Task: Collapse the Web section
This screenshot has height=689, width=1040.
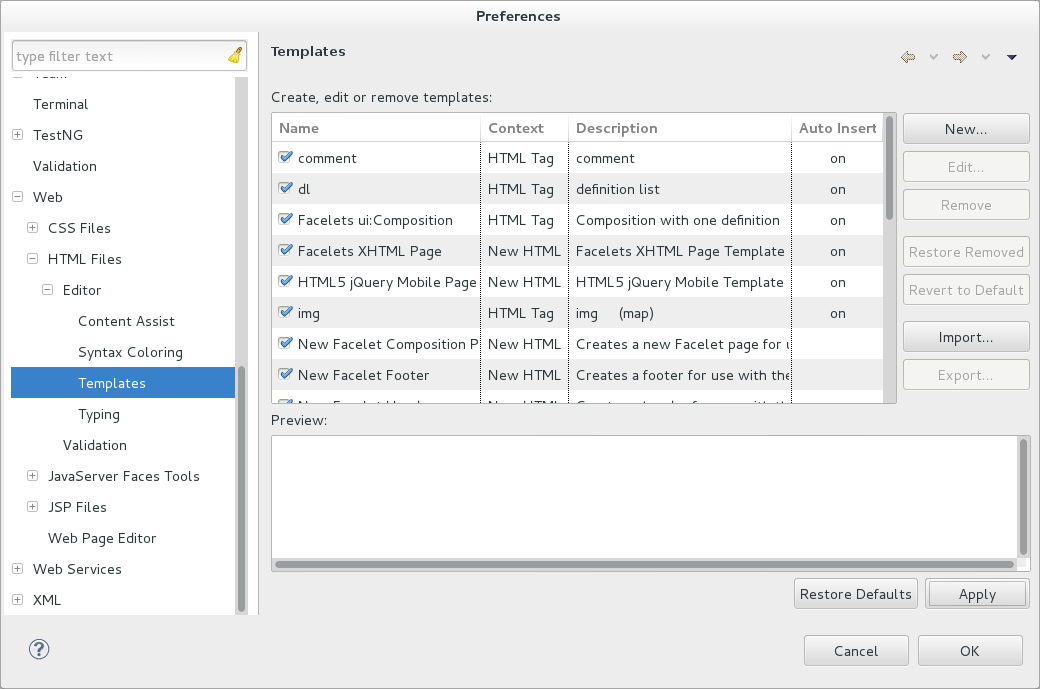Action: [x=16, y=197]
